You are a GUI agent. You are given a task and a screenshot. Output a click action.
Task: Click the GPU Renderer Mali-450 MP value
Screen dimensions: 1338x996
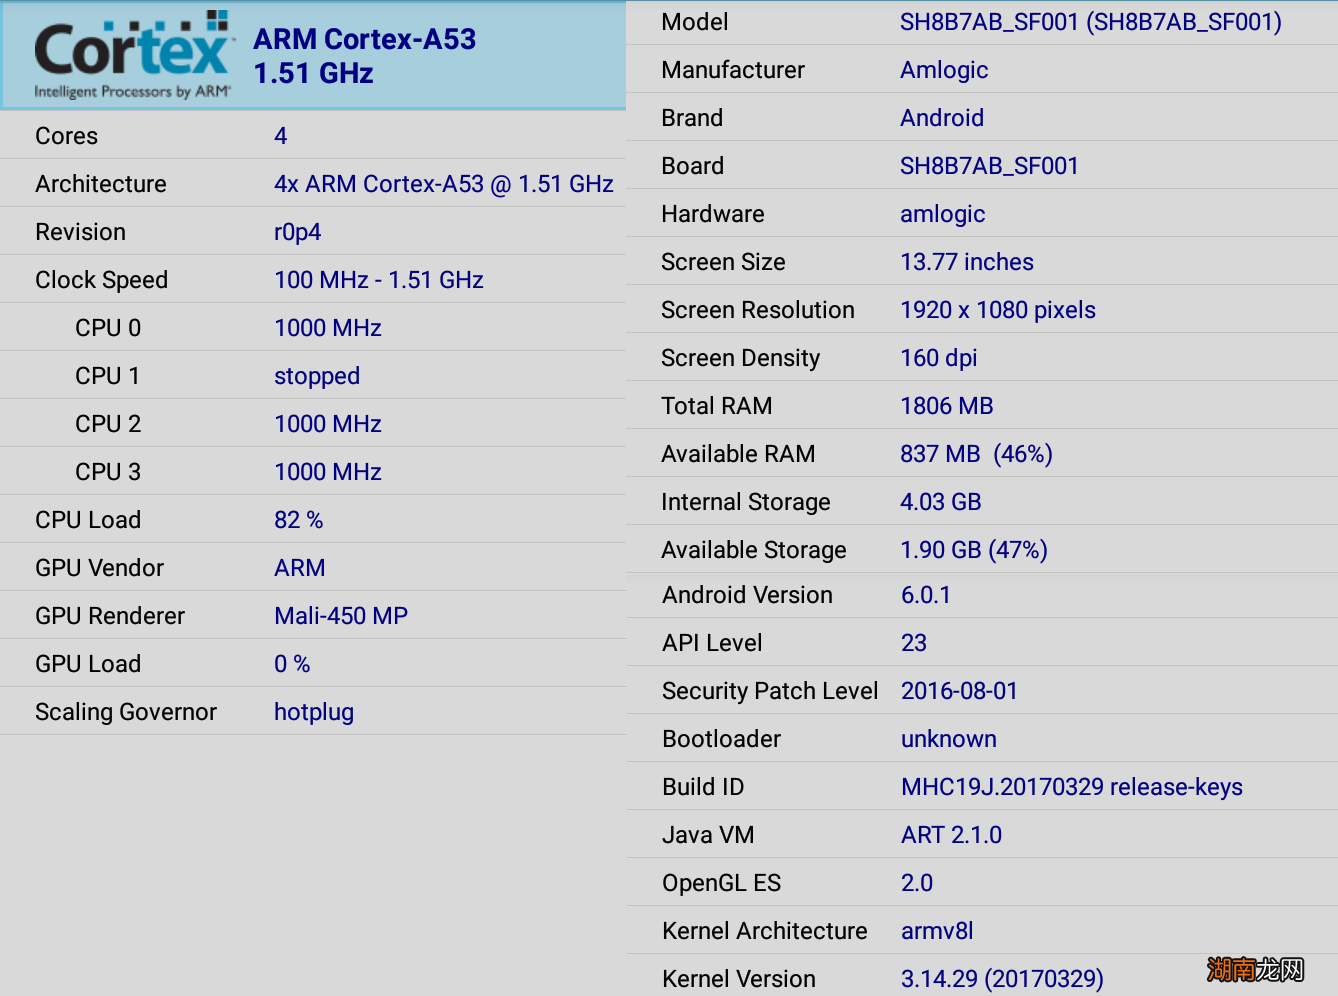tap(341, 616)
